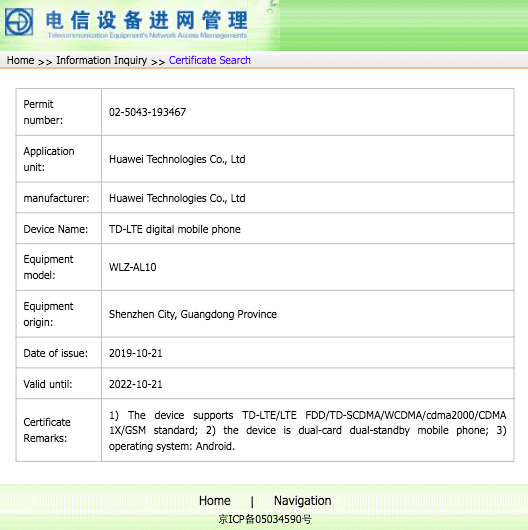The height and width of the screenshot is (530, 528).
Task: Click the Date of issue label
Action: click(55, 353)
